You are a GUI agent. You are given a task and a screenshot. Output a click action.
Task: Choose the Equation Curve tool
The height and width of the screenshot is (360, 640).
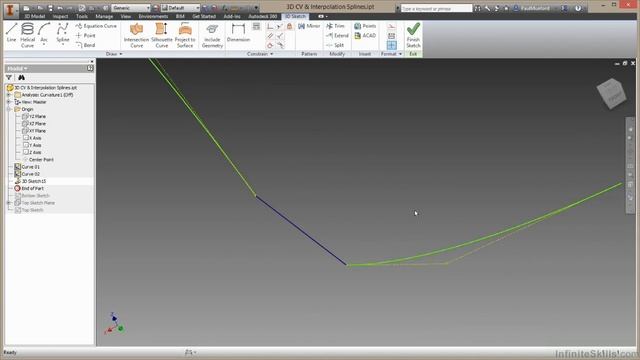click(96, 26)
